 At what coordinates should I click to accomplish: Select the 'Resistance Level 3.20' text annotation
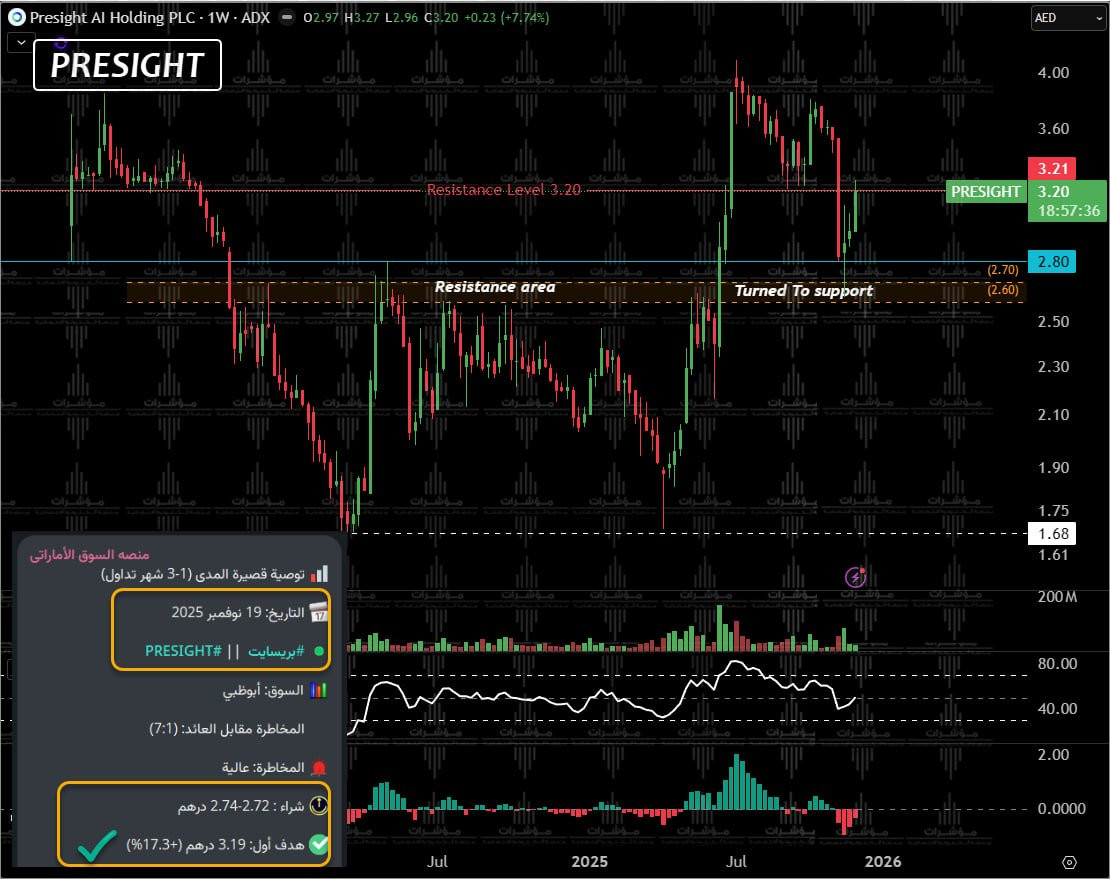pos(503,190)
